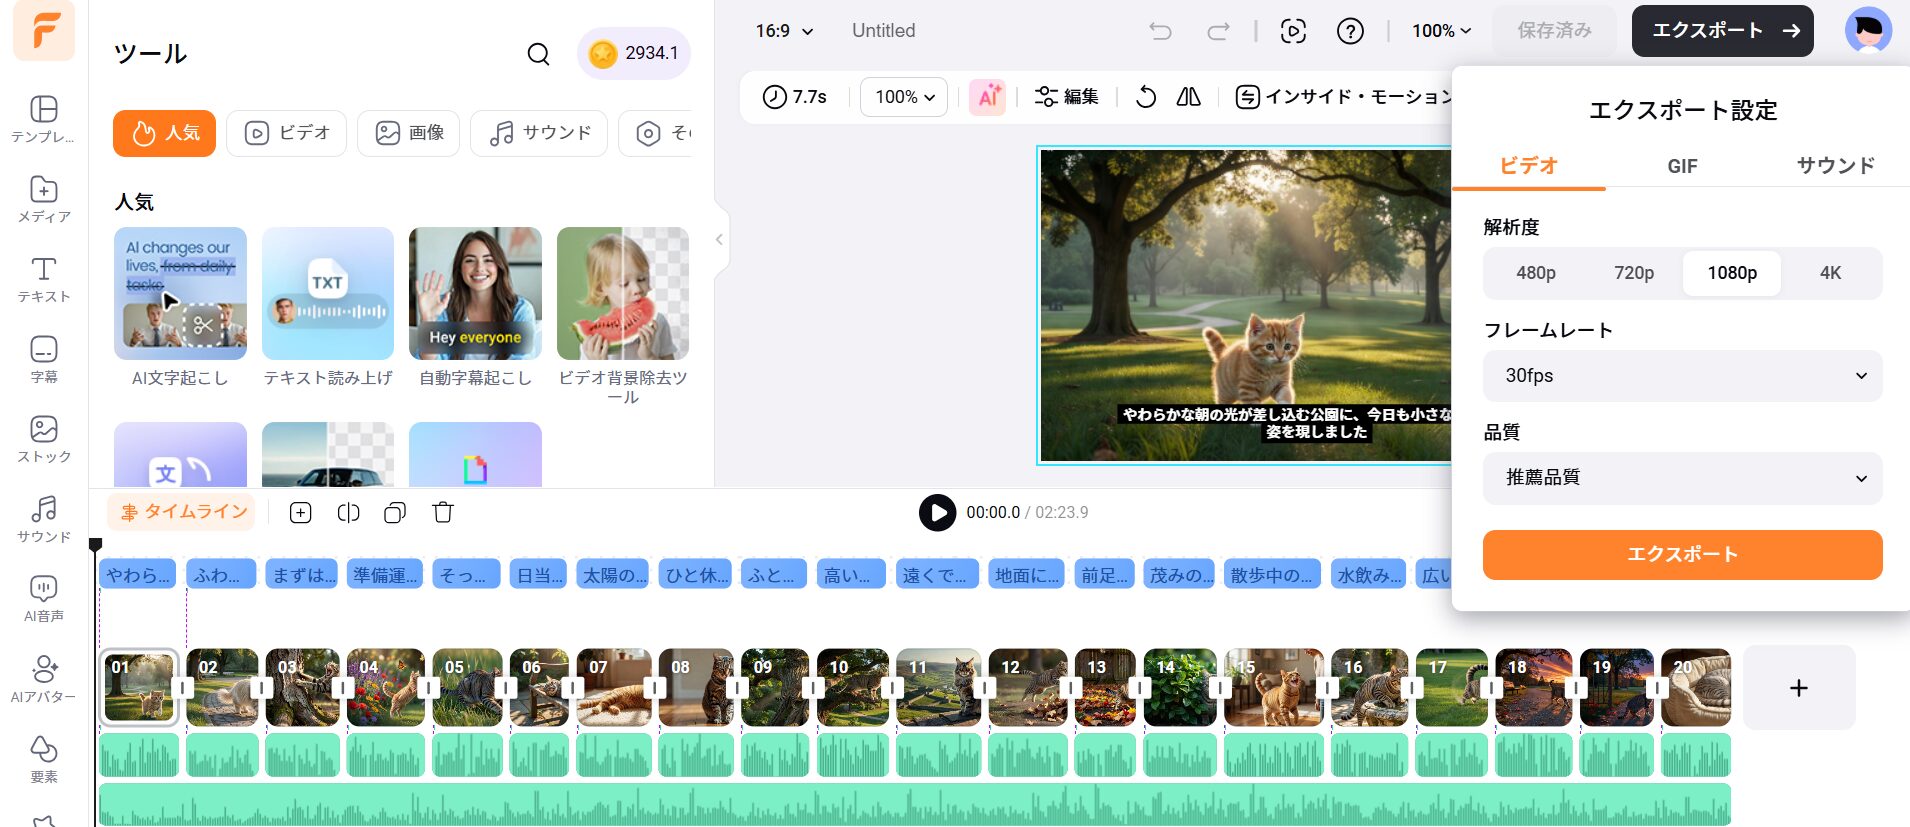Select 1080p resolution
Image resolution: width=1910 pixels, height=827 pixels.
(1732, 273)
